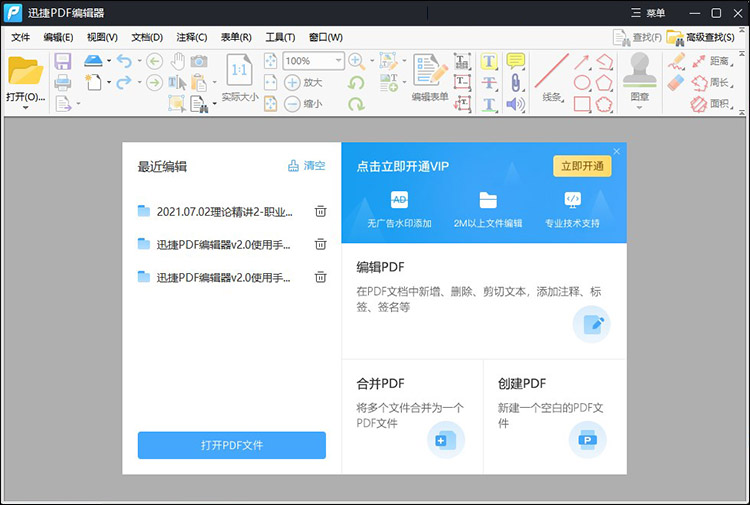This screenshot has width=750, height=505.
Task: Select the strikethrough text tool
Action: pyautogui.click(x=489, y=83)
